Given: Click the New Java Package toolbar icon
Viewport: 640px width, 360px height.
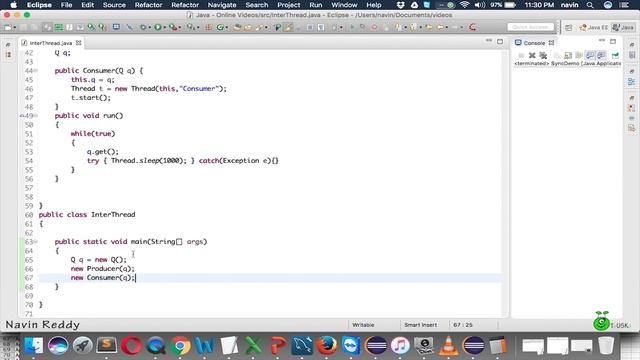Looking at the screenshot, I should pyautogui.click(x=209, y=27).
